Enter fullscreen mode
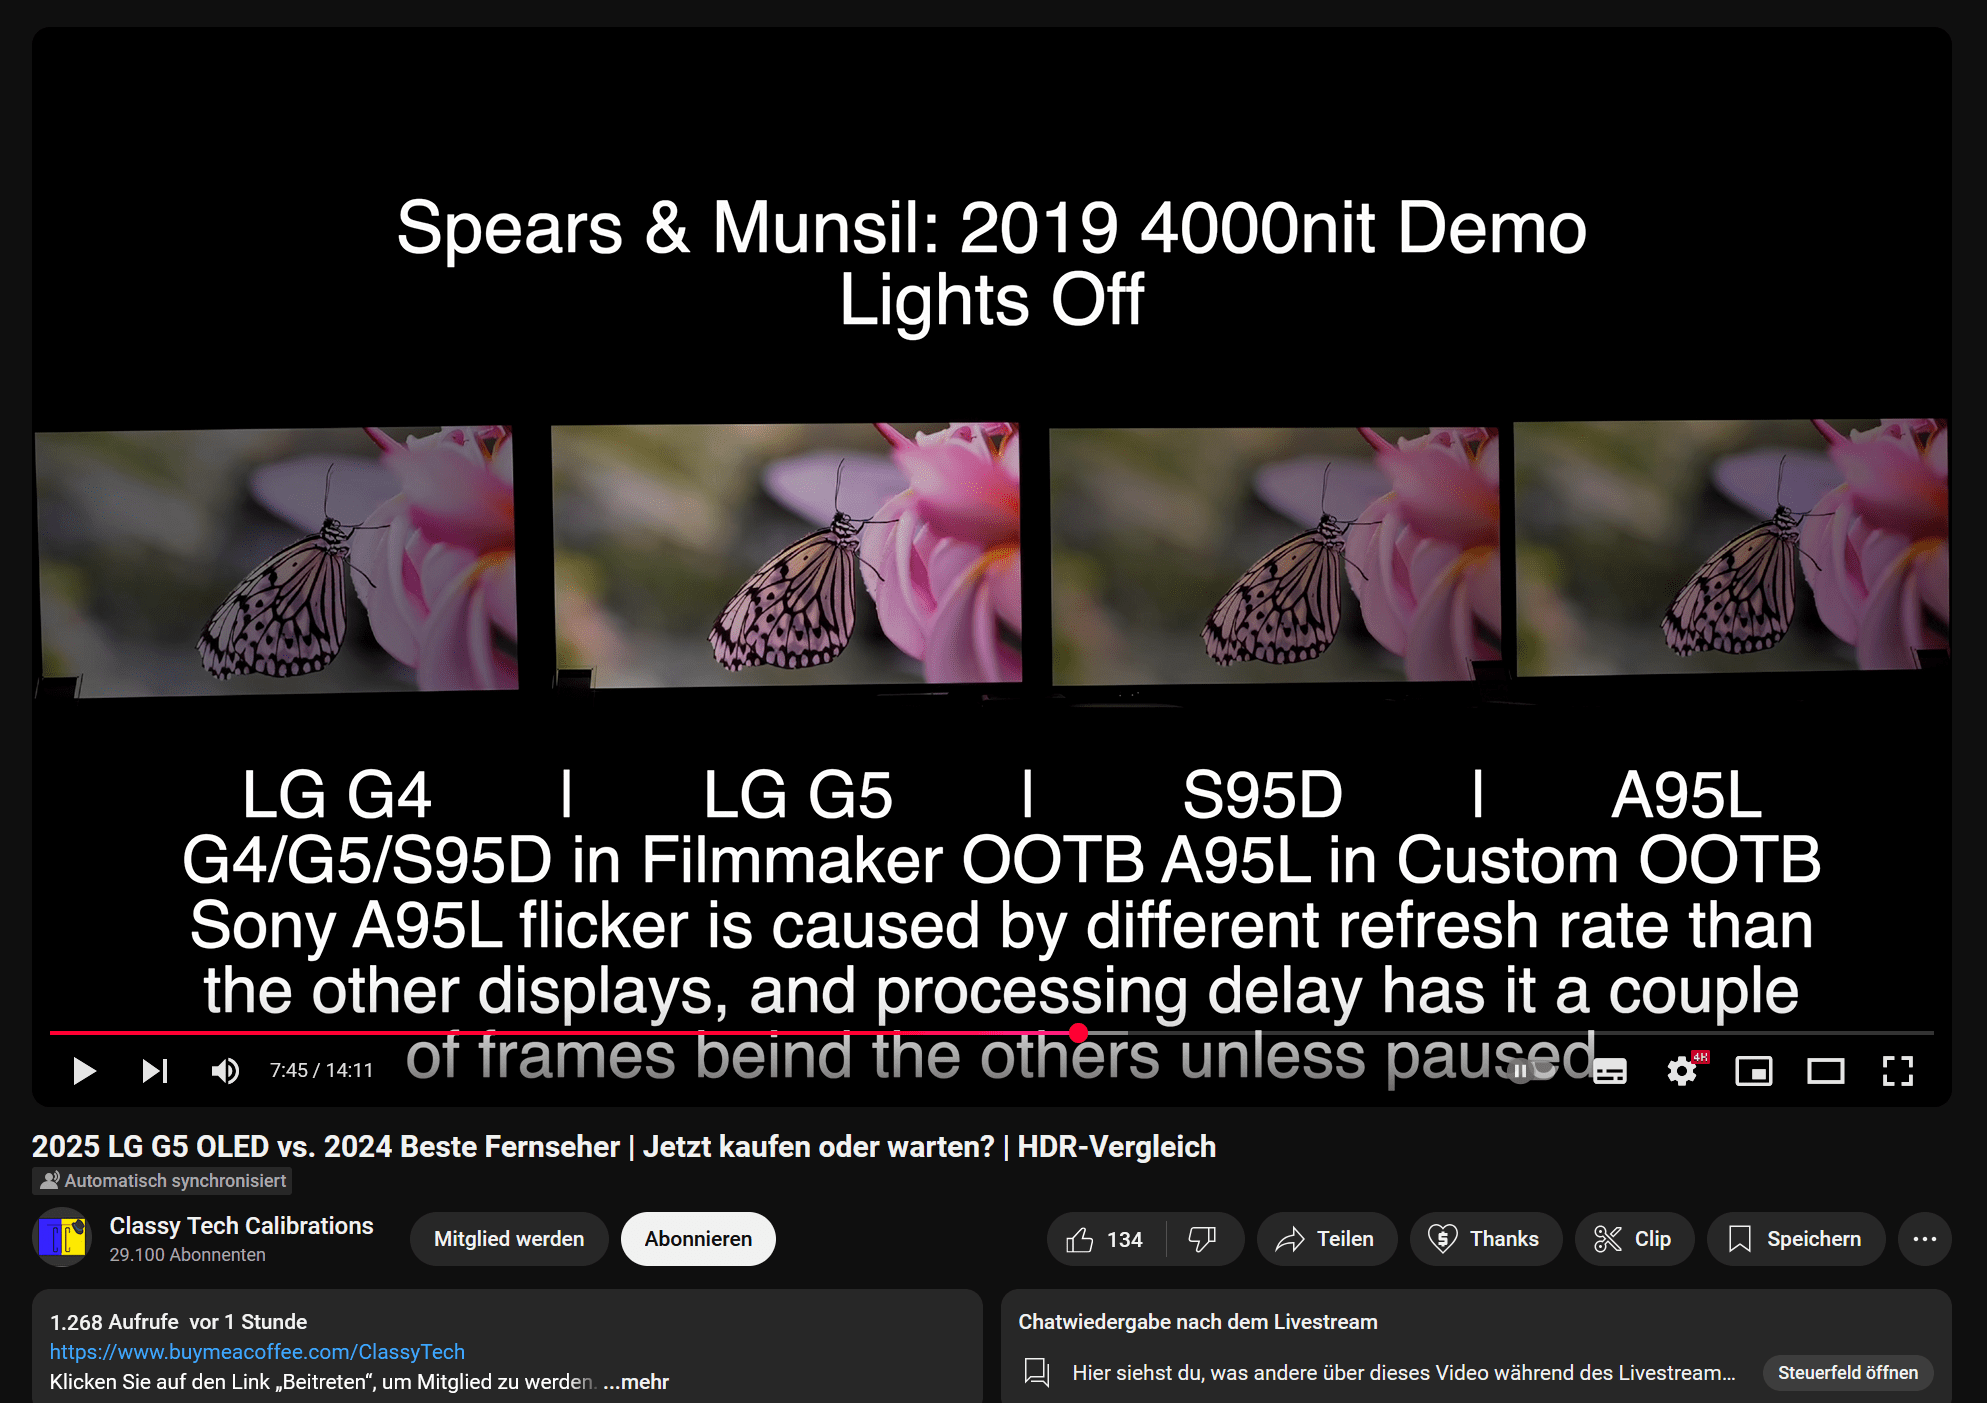Screen dimensions: 1987x1403 (x=1898, y=1071)
